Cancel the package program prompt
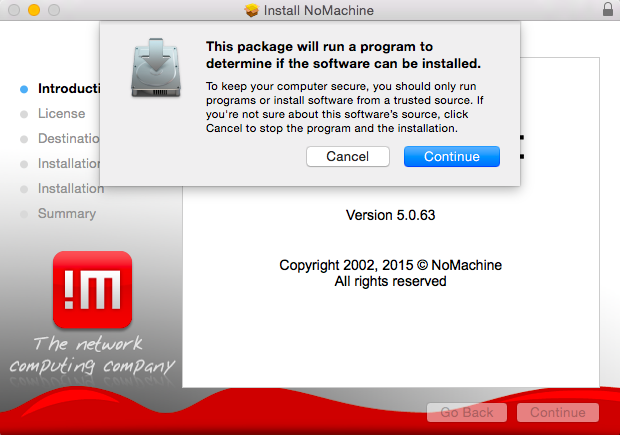620x435 pixels. [348, 157]
